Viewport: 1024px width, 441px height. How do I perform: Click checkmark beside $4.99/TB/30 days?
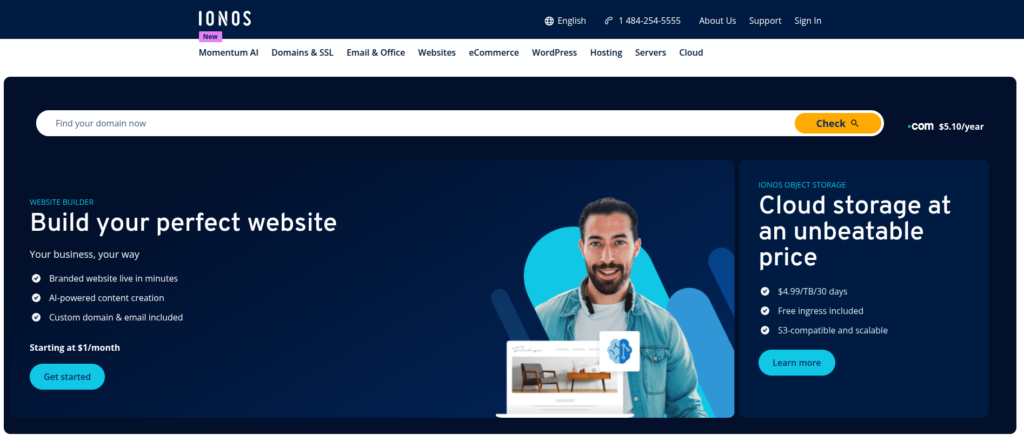(x=765, y=291)
